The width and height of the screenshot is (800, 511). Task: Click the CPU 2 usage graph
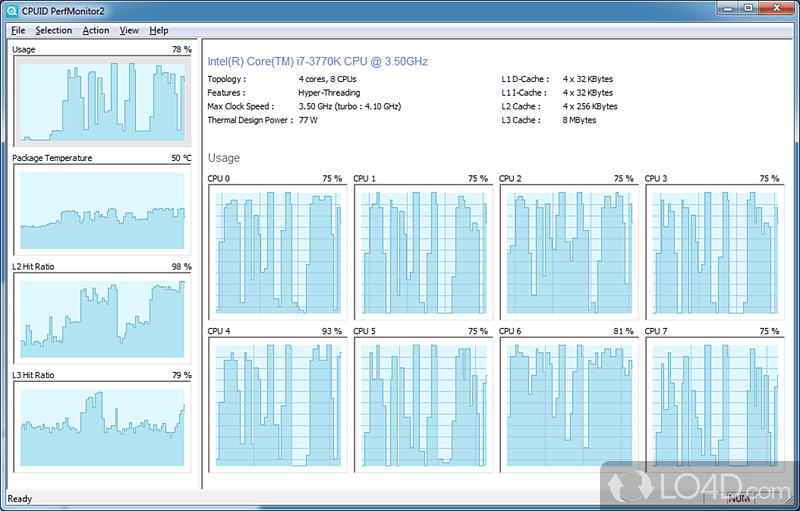pos(569,252)
